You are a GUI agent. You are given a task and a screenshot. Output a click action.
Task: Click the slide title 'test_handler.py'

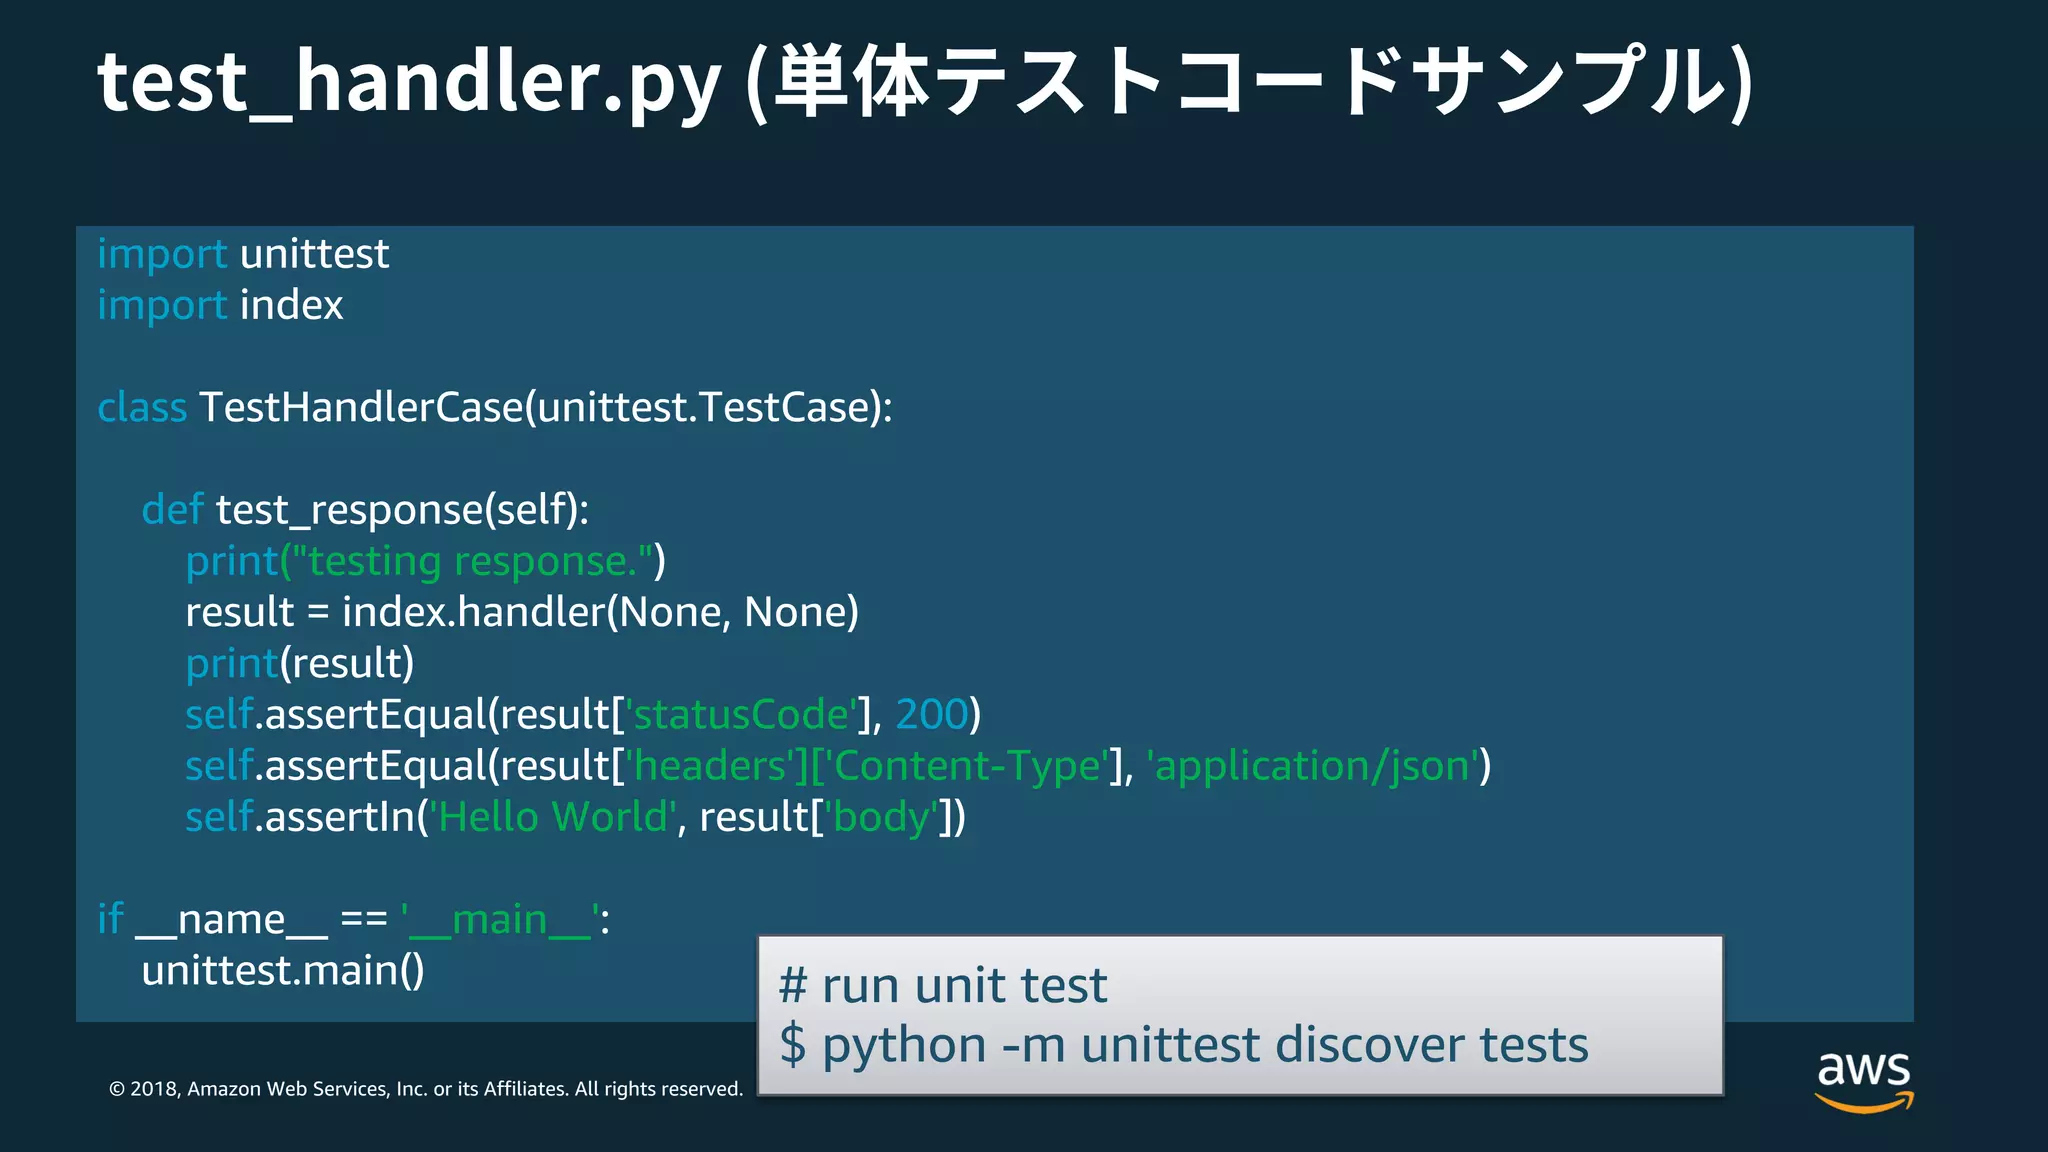(x=409, y=82)
